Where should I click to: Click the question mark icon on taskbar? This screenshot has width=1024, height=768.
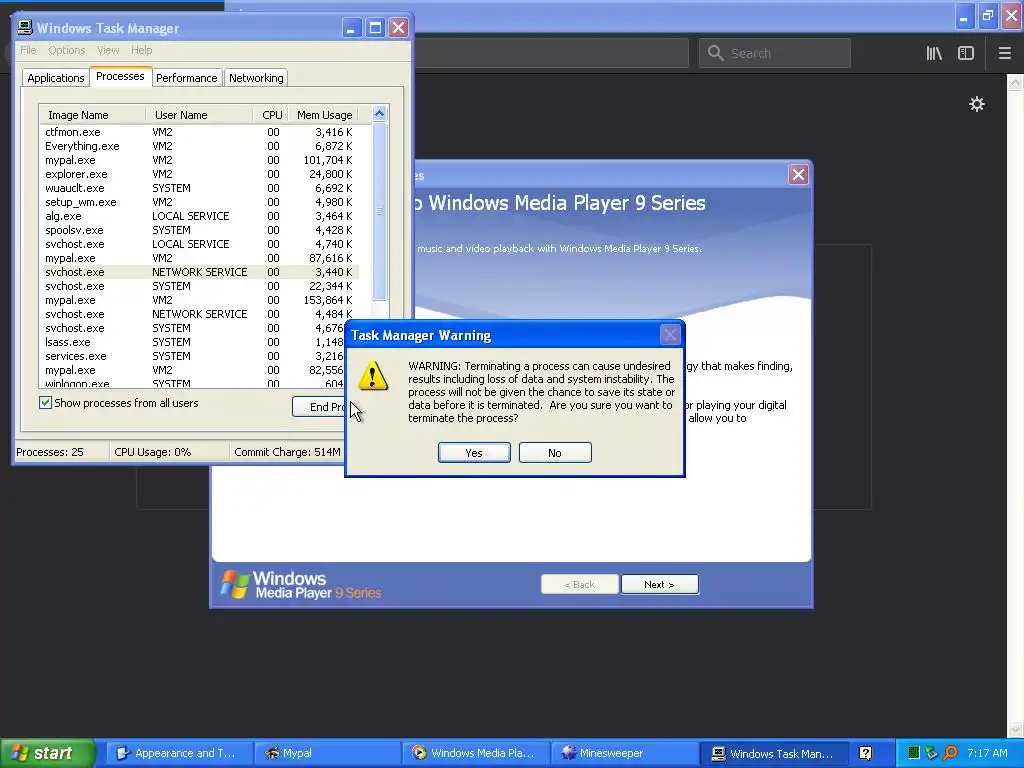(865, 754)
